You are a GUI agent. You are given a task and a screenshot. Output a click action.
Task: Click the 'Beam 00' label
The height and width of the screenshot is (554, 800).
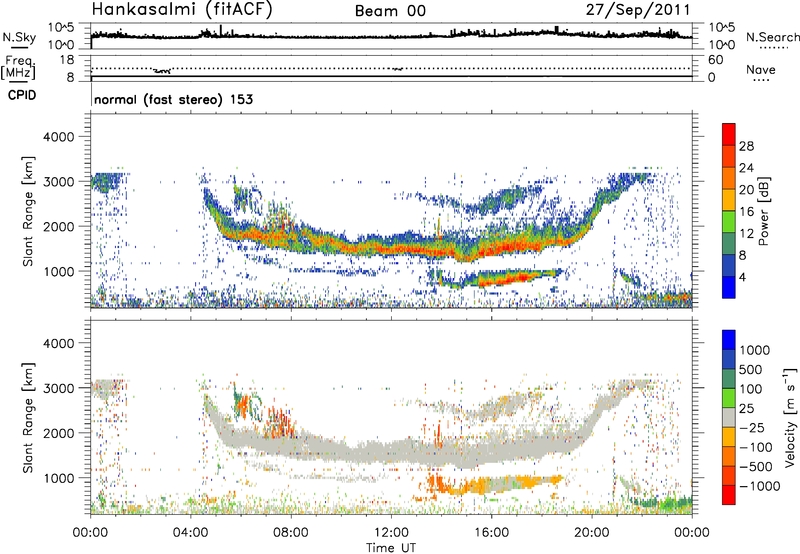point(390,11)
